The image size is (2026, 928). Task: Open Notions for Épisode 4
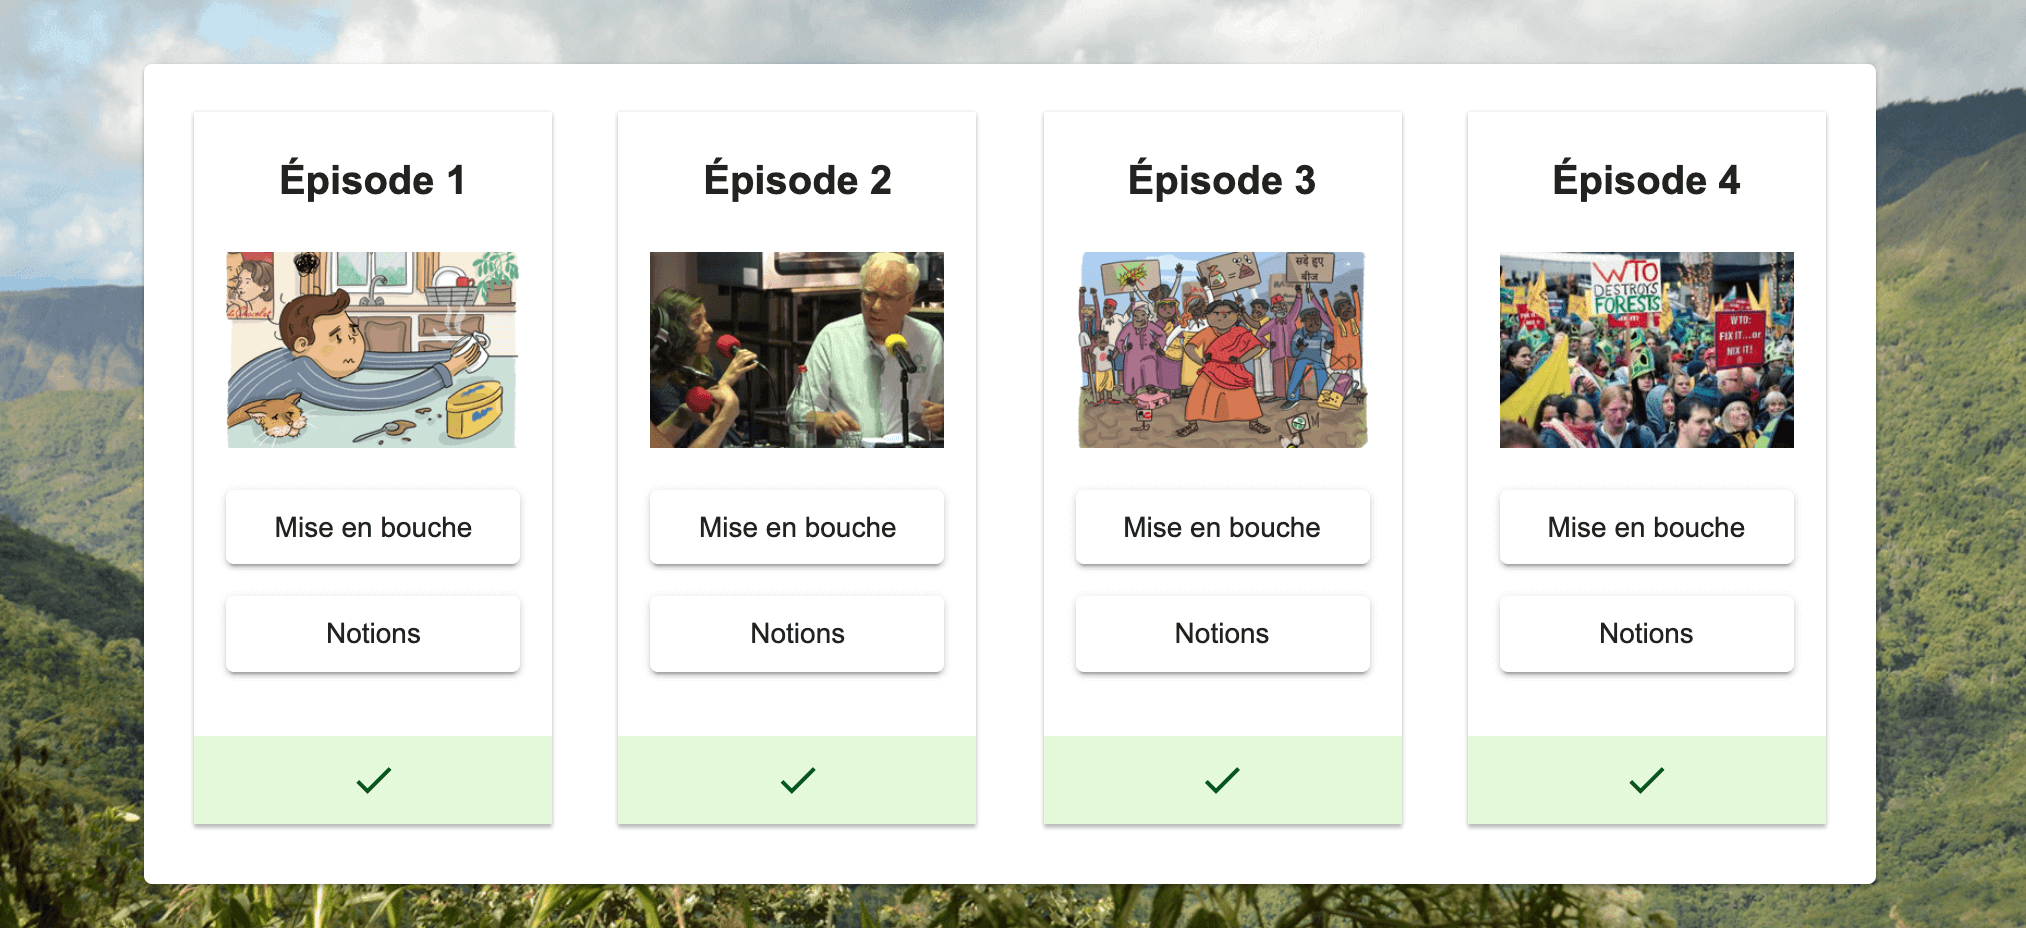[x=1646, y=634]
